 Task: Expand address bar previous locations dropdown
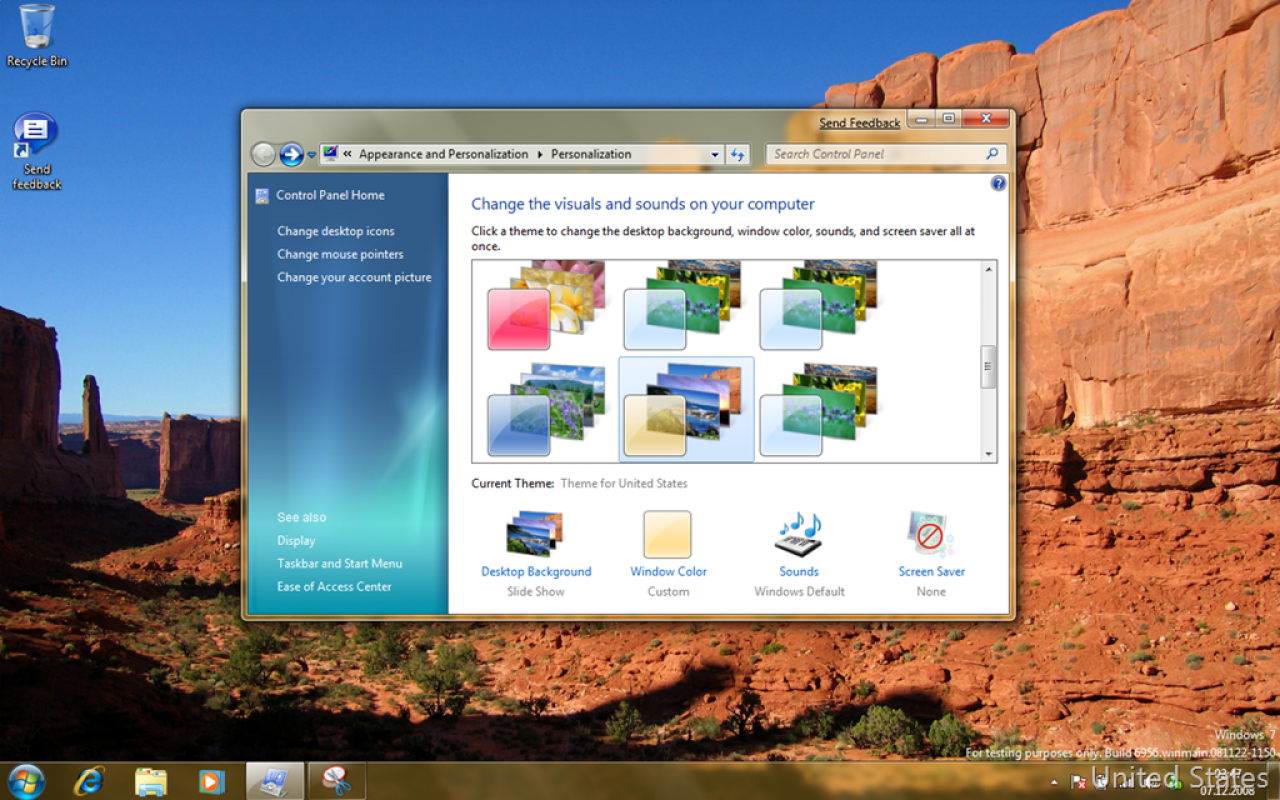click(x=714, y=155)
